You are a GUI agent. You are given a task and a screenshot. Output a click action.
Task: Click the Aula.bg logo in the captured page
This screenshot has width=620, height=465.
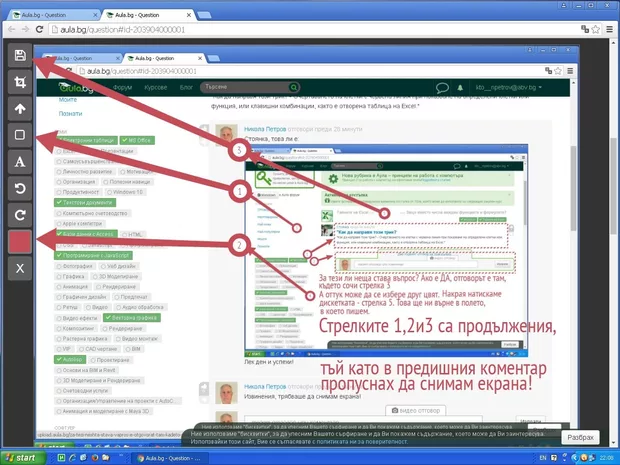76,87
